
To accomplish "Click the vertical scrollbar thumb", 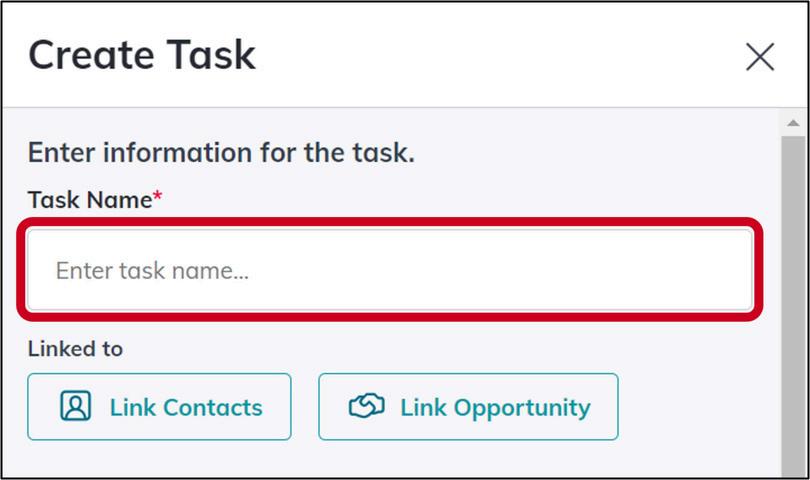I will click(792, 300).
